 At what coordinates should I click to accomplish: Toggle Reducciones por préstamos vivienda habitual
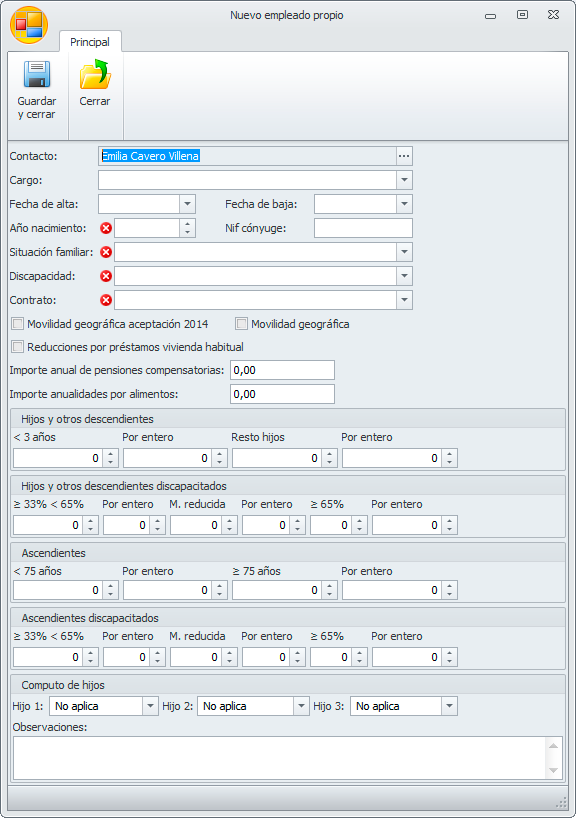tap(18, 347)
